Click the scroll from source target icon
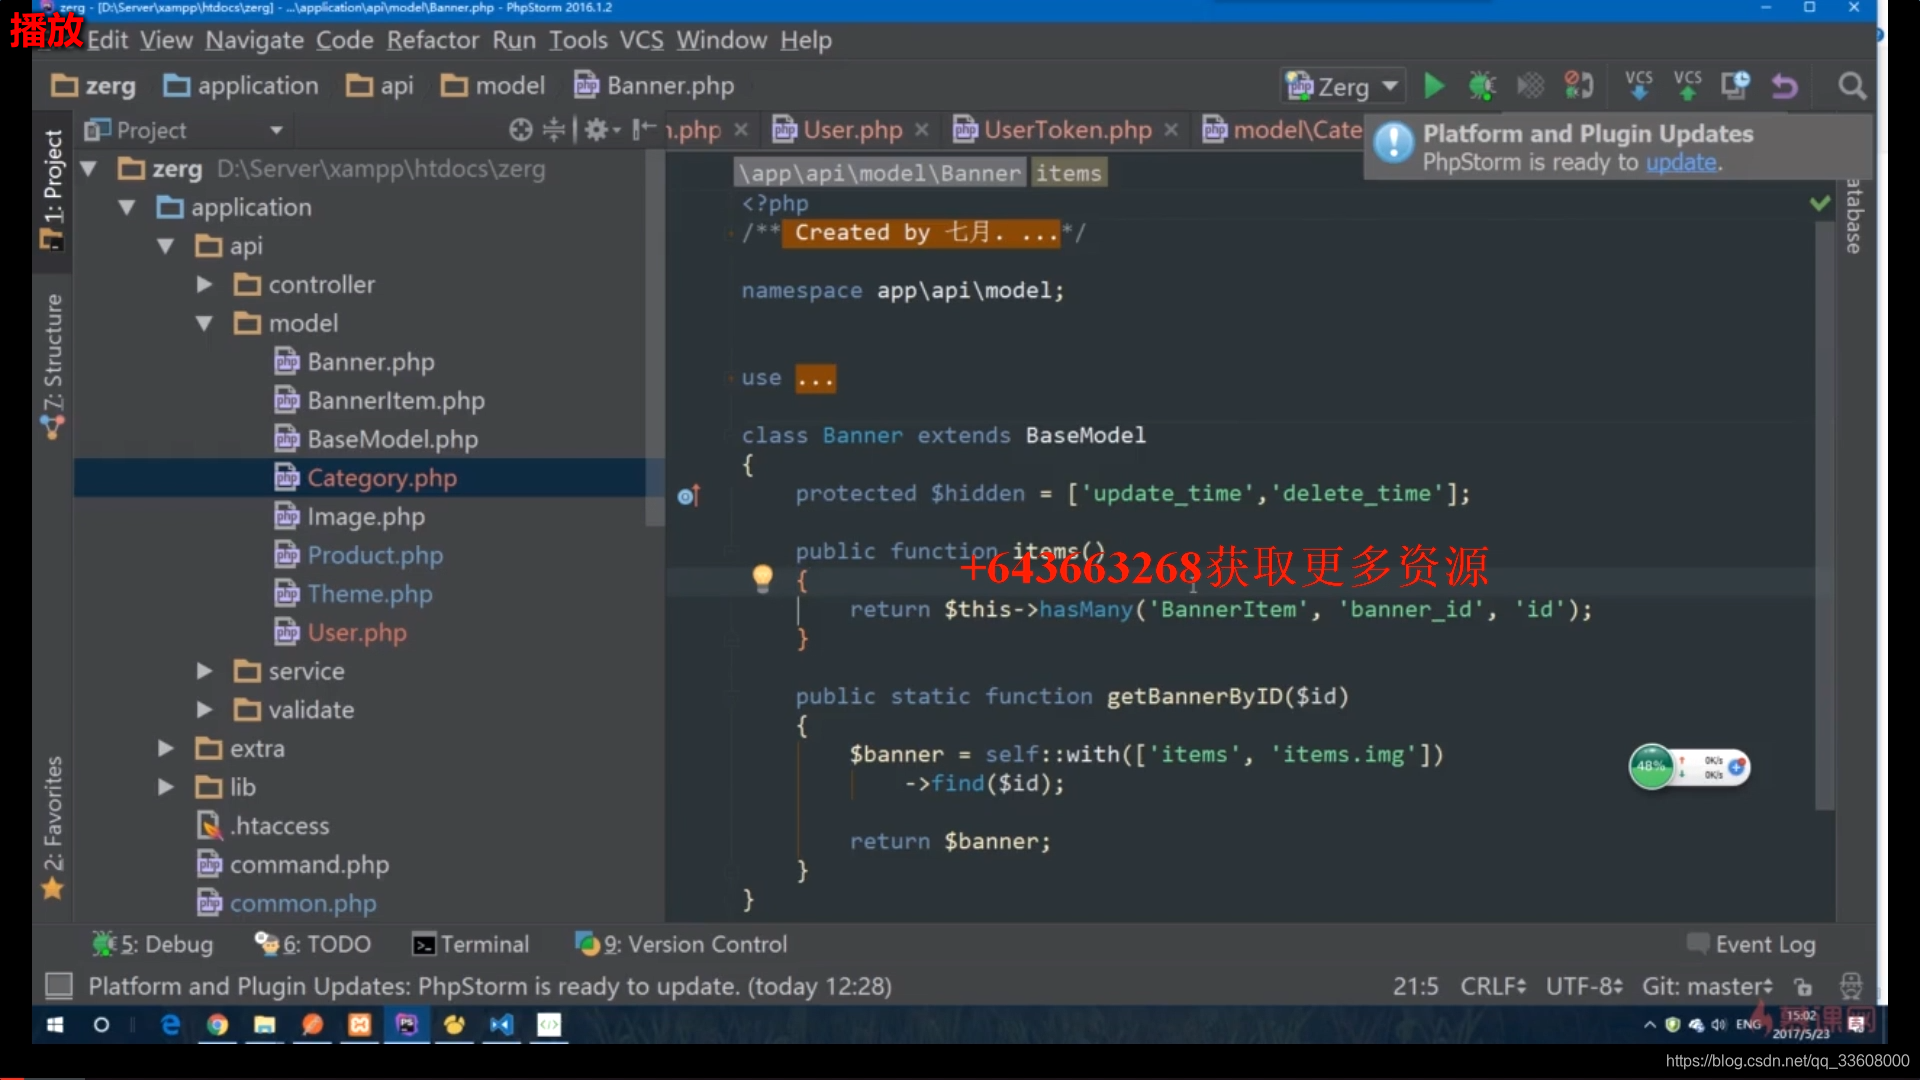This screenshot has width=1920, height=1080. tap(520, 130)
